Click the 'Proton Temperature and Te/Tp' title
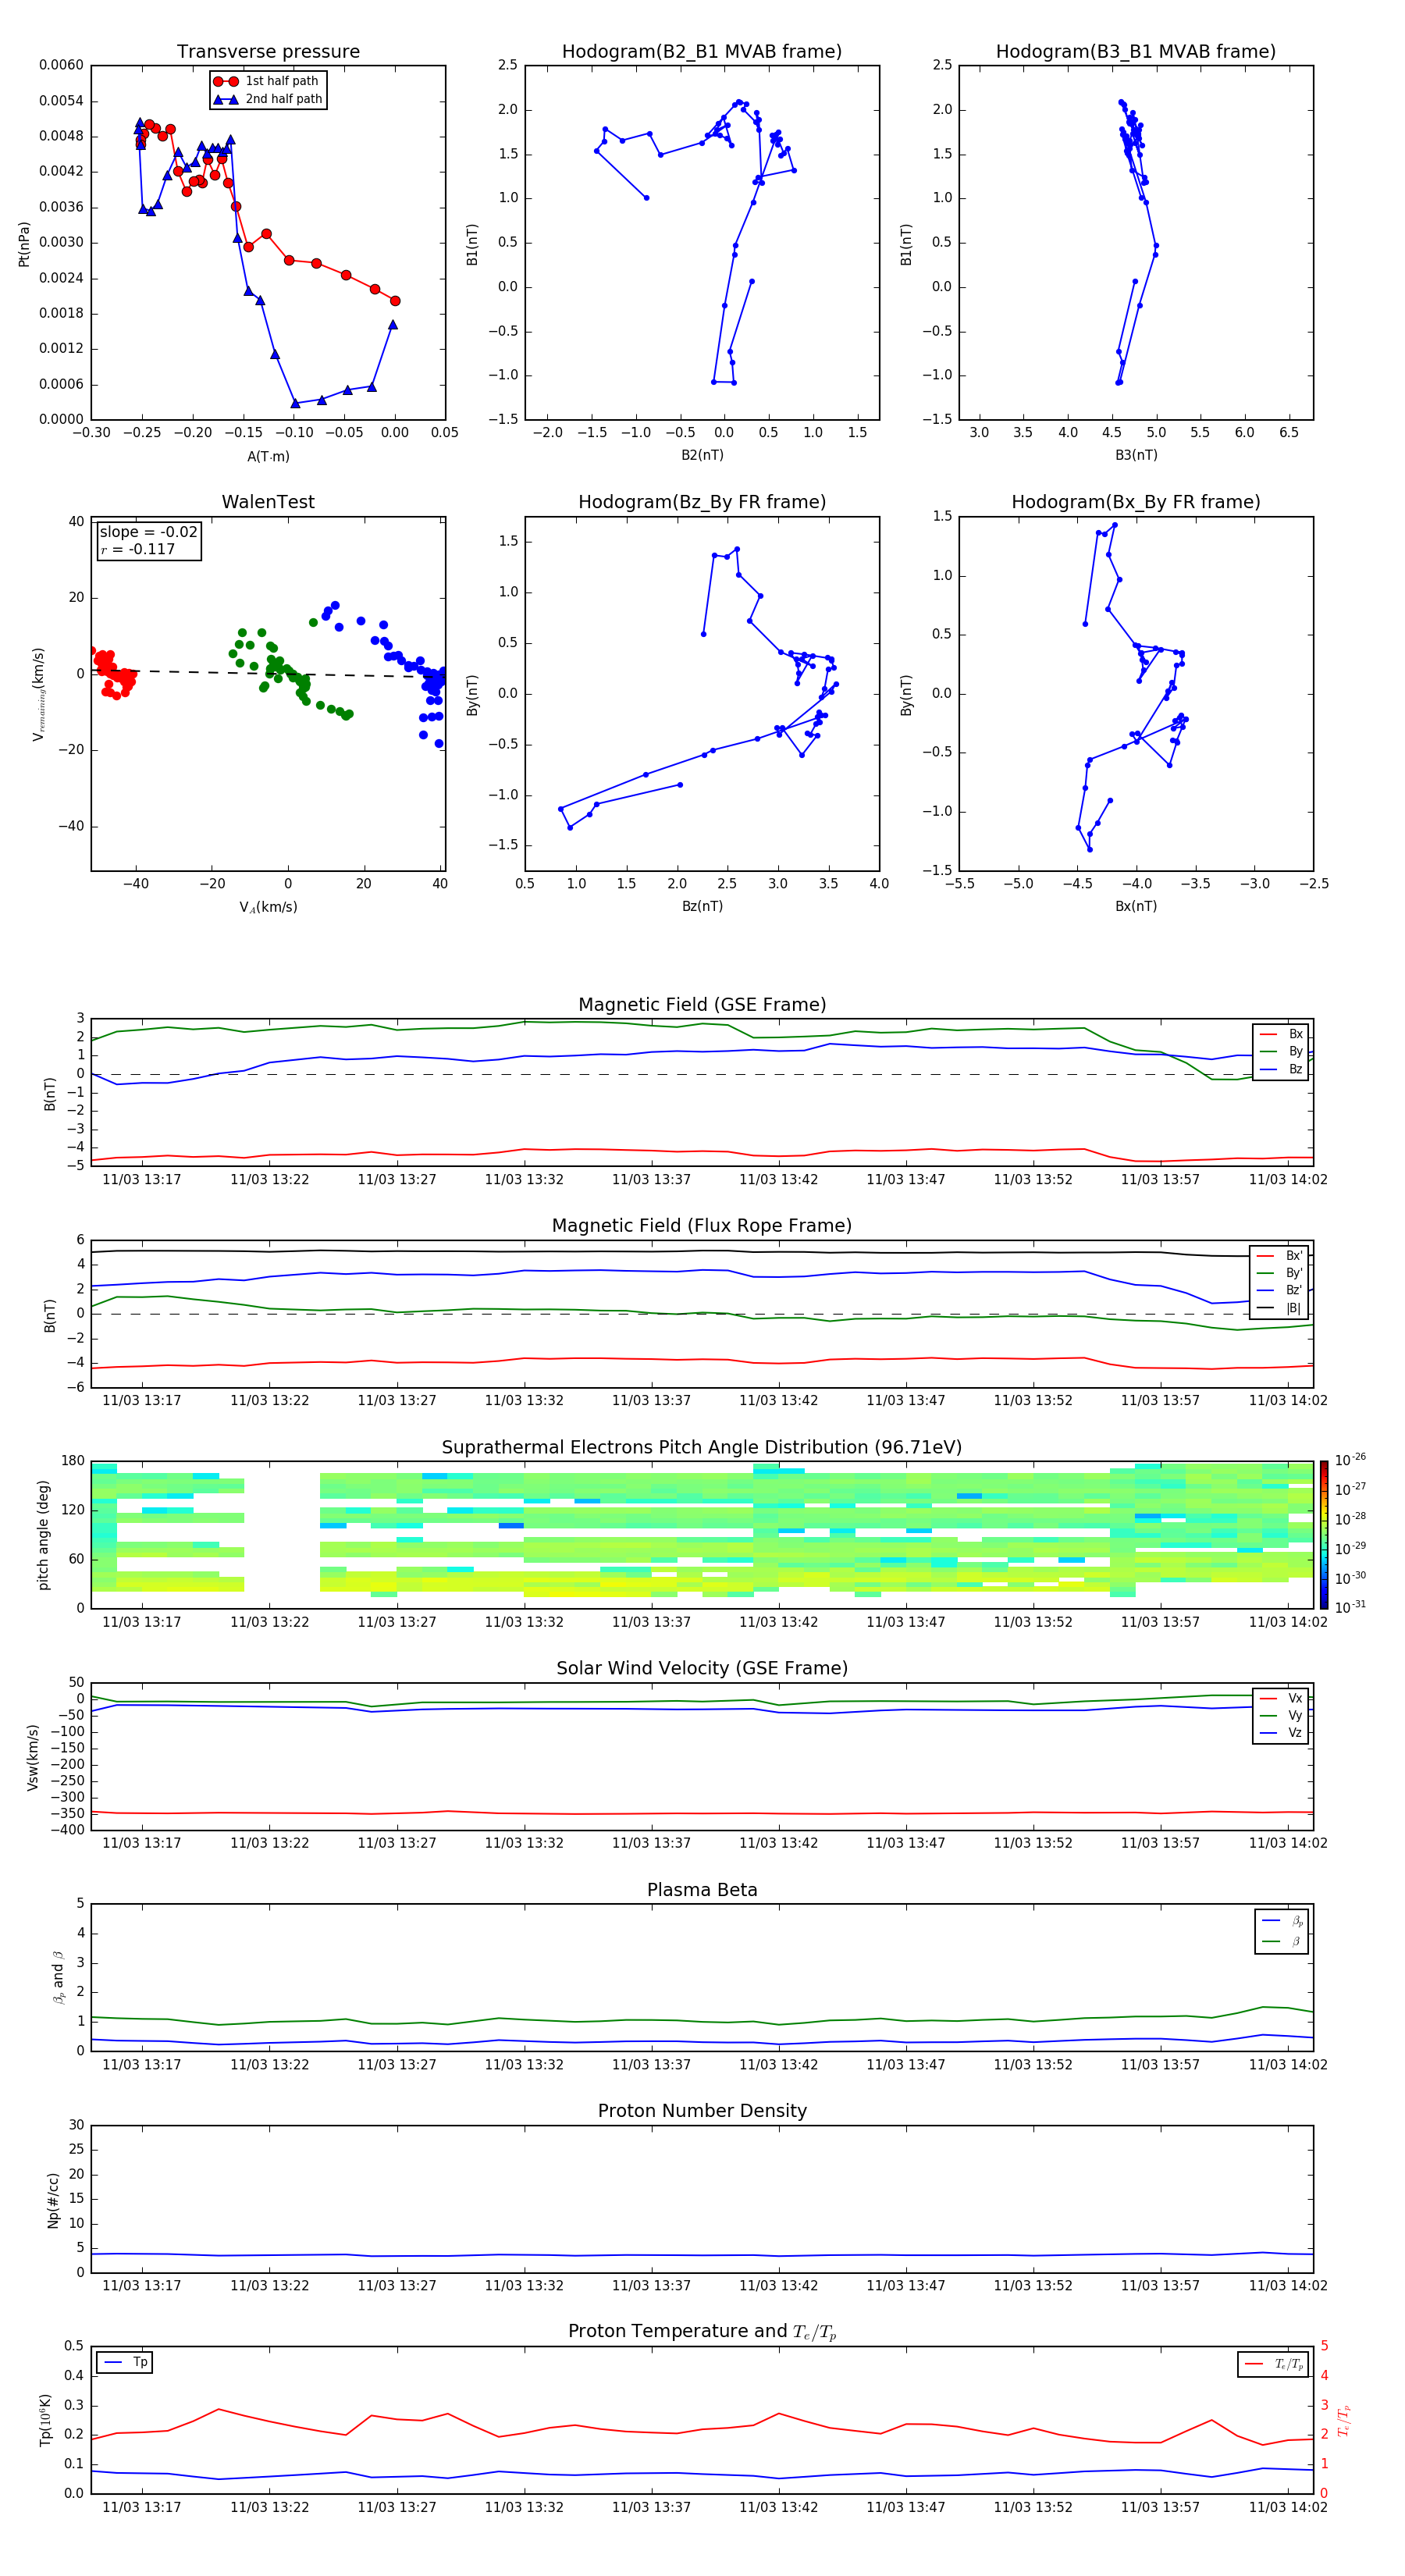Viewport: 1405px width, 2576px height. tap(702, 2332)
